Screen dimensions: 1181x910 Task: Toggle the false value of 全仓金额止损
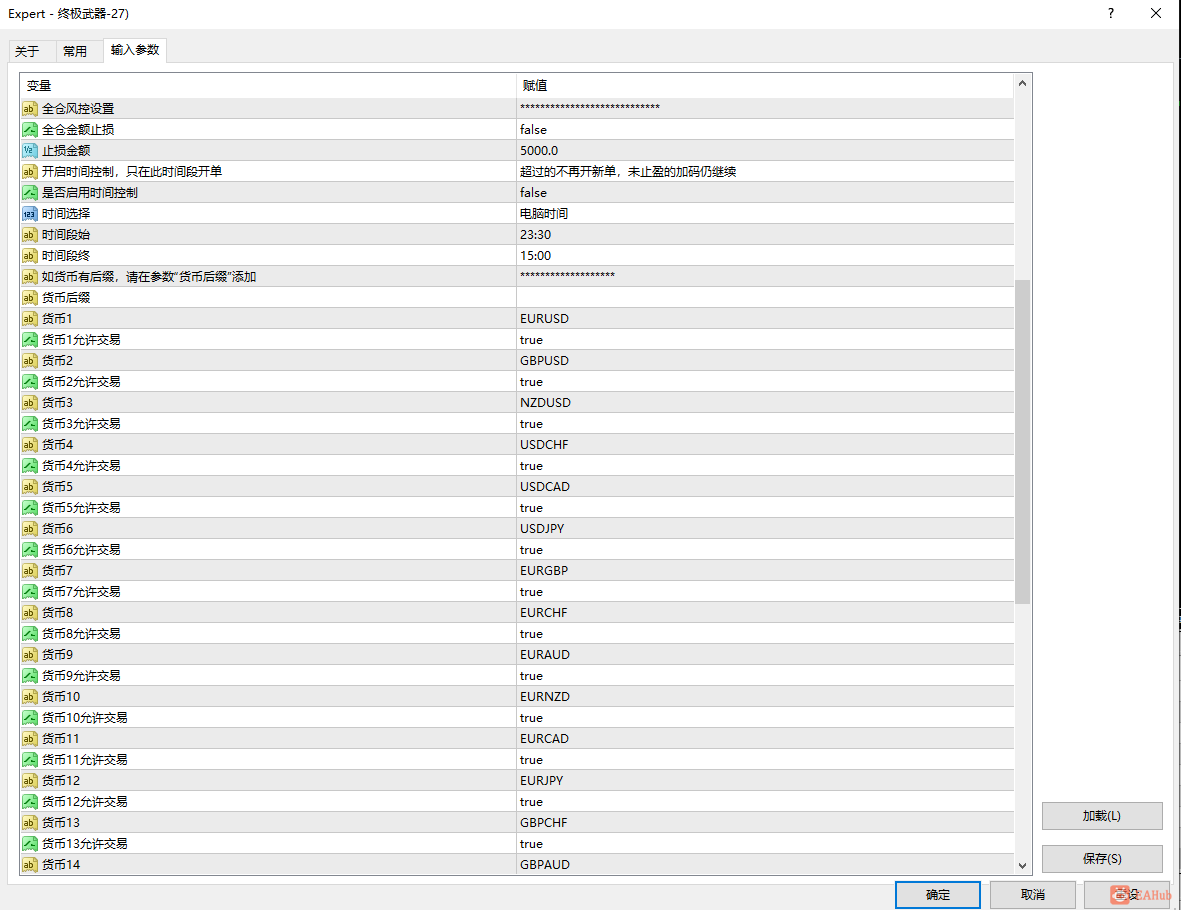(x=765, y=130)
